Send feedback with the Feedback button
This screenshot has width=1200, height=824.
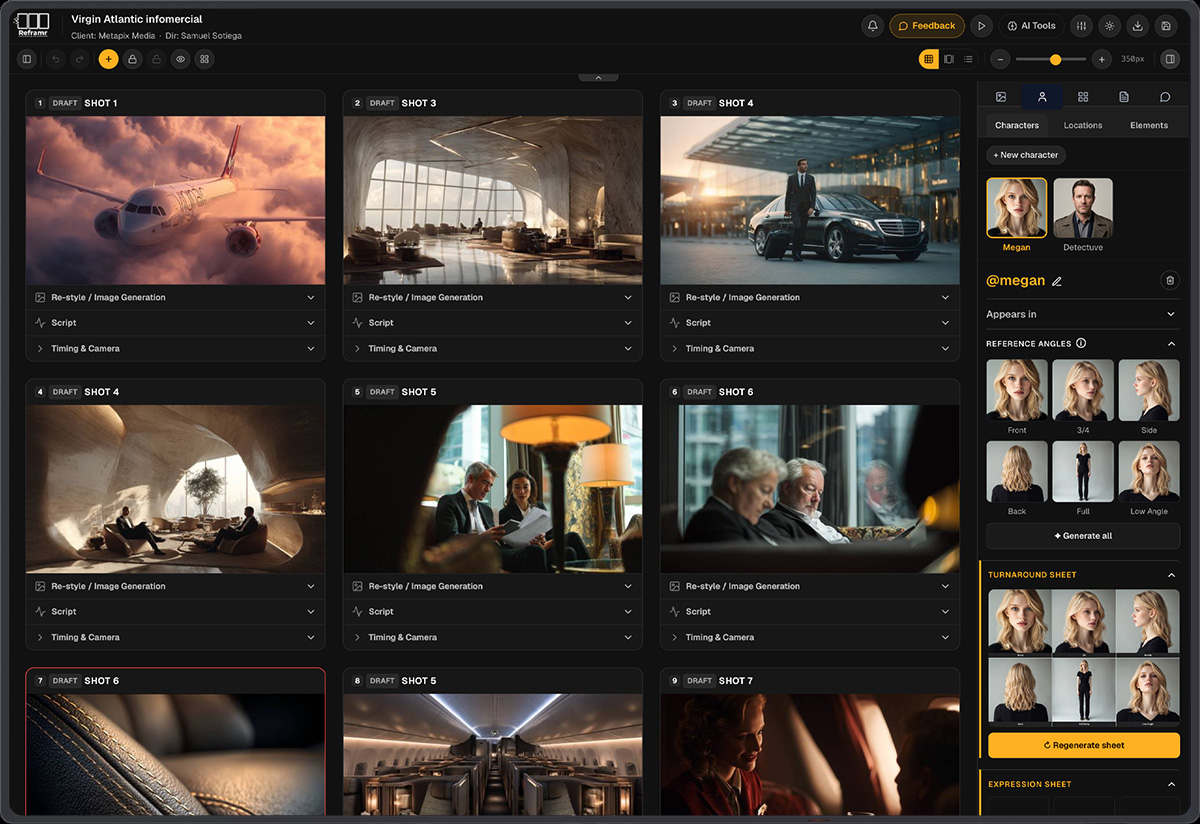point(927,26)
